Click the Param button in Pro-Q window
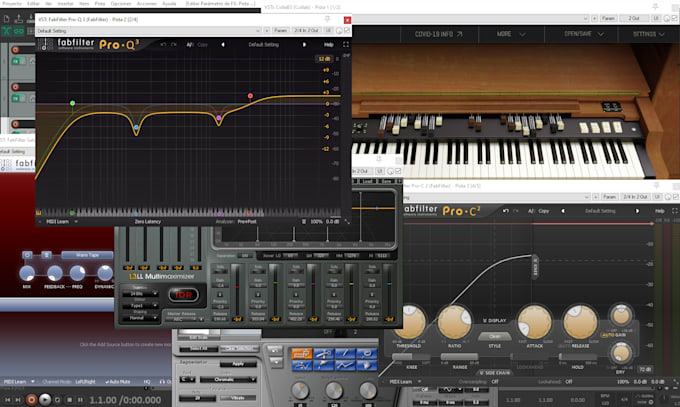Image resolution: width=680 pixels, height=407 pixels. (281, 30)
